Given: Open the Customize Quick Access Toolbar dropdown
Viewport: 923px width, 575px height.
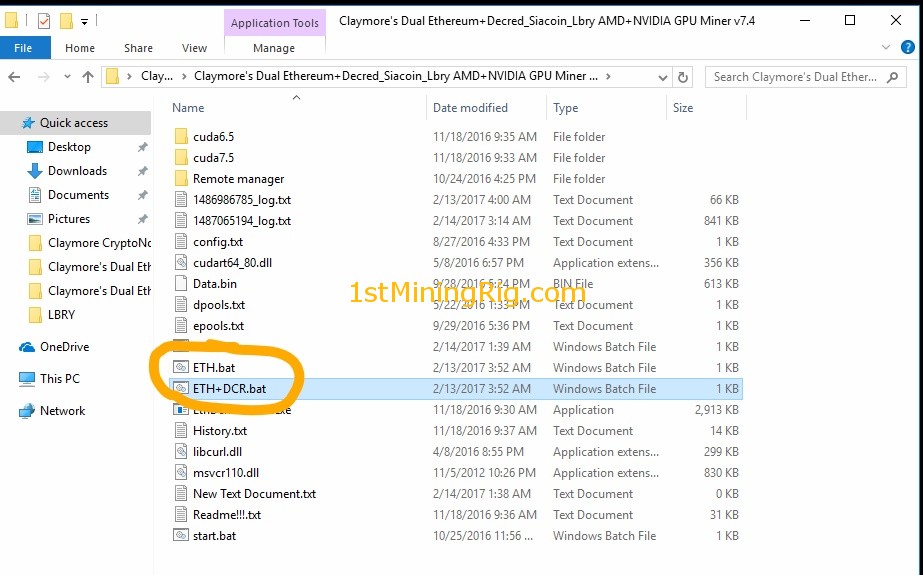Looking at the screenshot, I should 84,22.
